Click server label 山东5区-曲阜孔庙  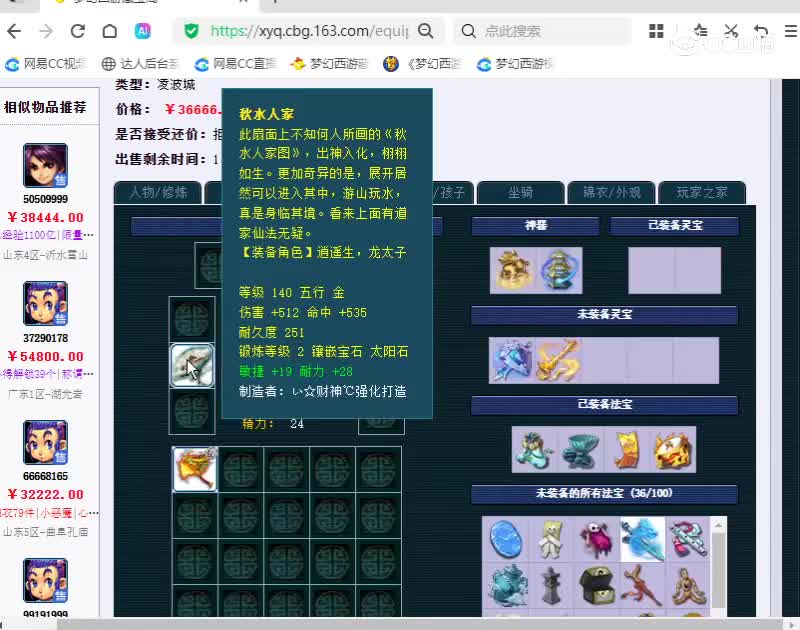(x=45, y=532)
